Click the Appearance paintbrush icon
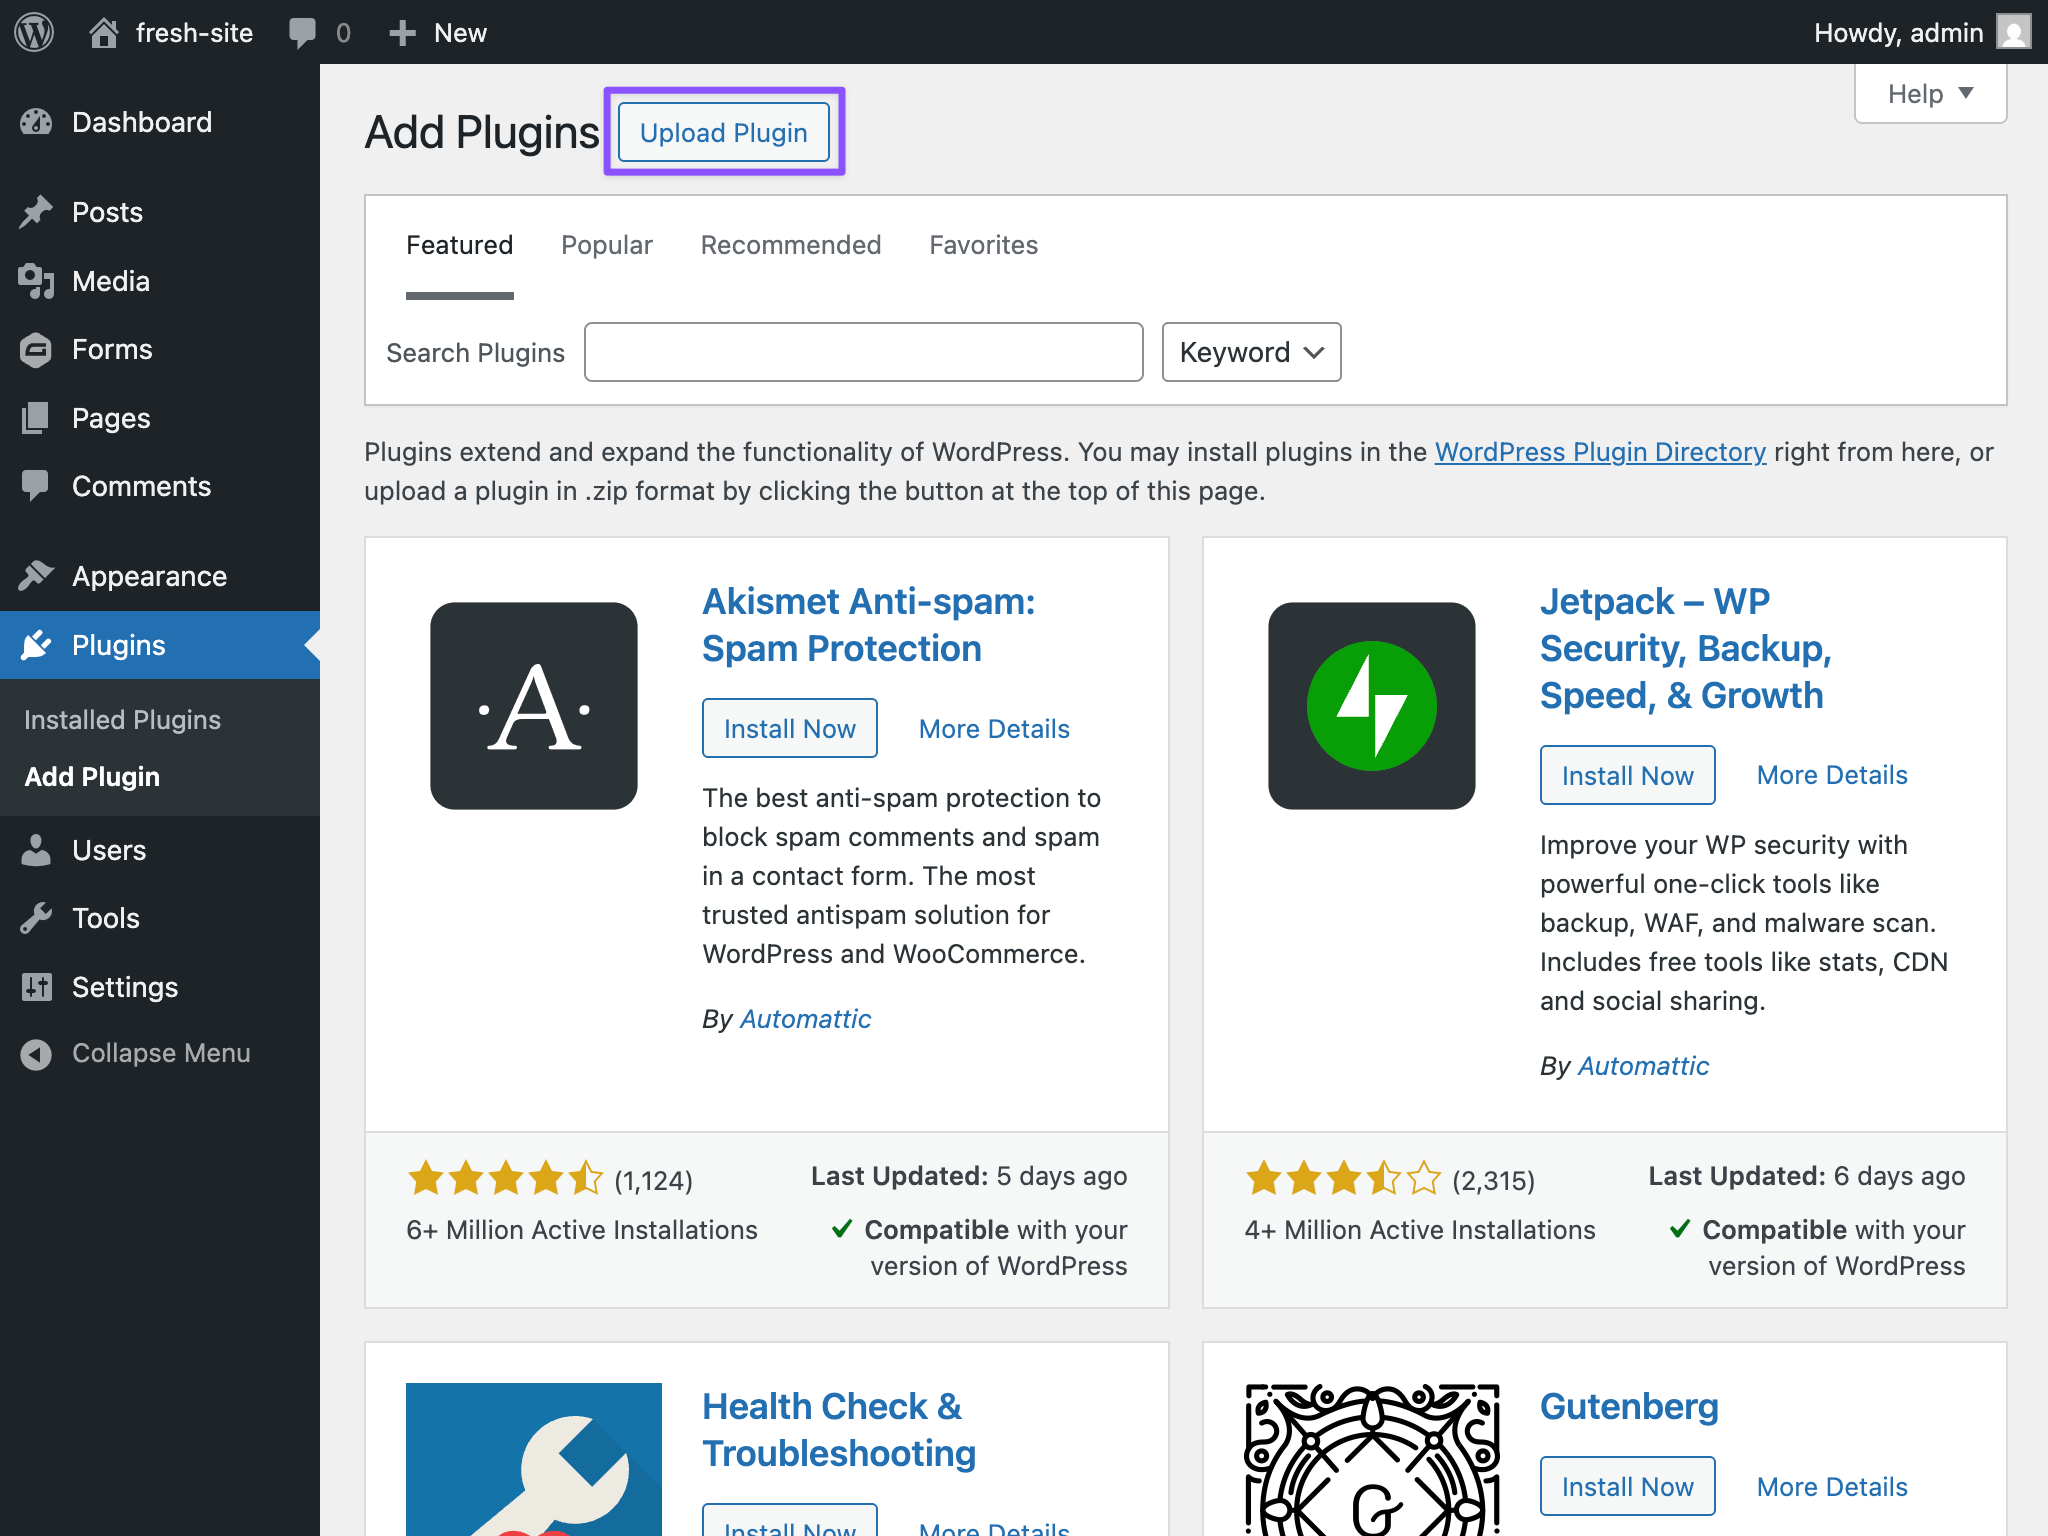This screenshot has width=2048, height=1536. 36,576
